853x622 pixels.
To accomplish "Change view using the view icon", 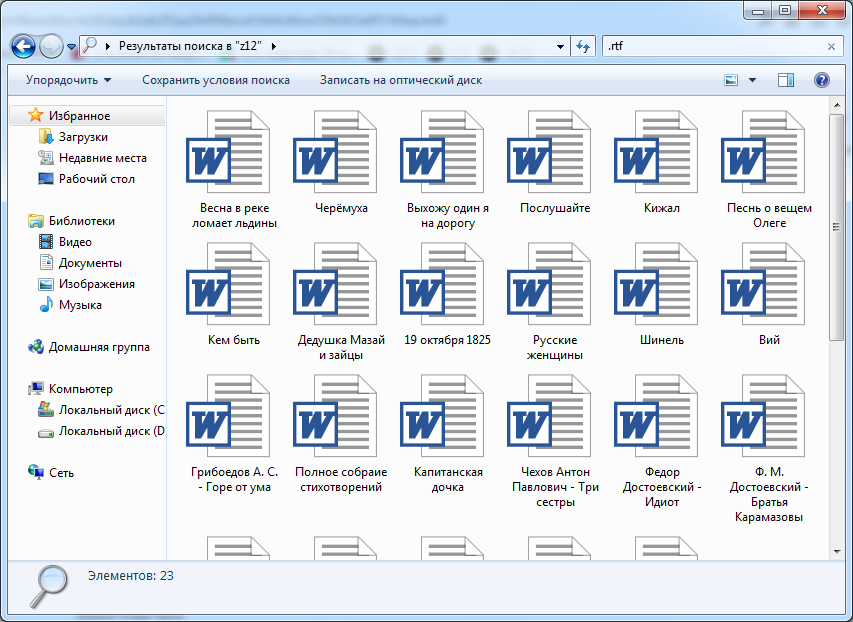I will coord(731,80).
